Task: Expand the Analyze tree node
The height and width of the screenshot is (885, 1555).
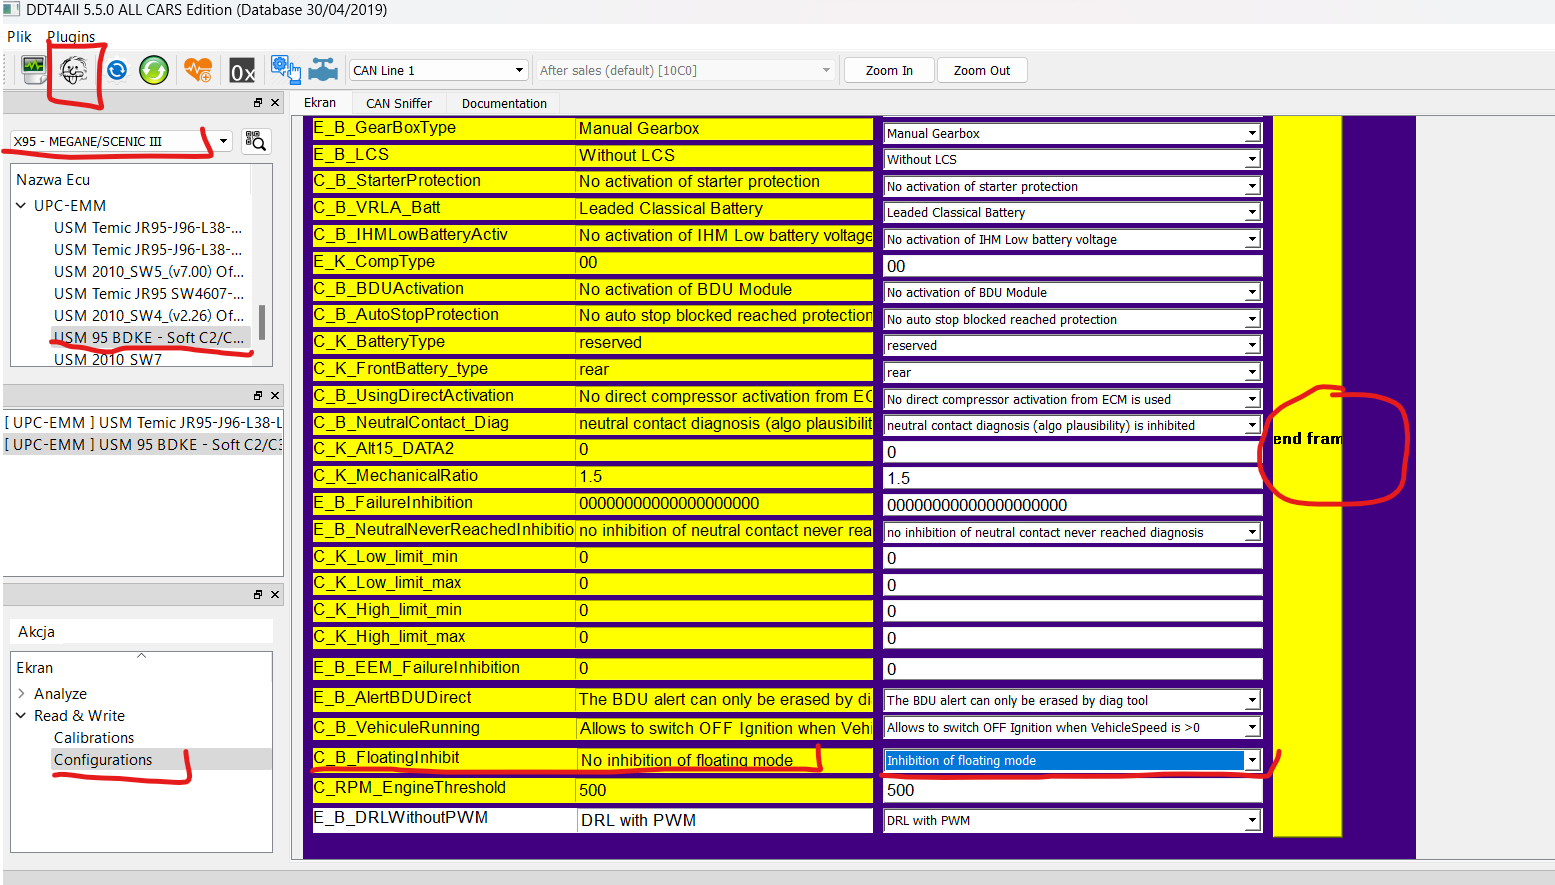Action: pyautogui.click(x=22, y=694)
